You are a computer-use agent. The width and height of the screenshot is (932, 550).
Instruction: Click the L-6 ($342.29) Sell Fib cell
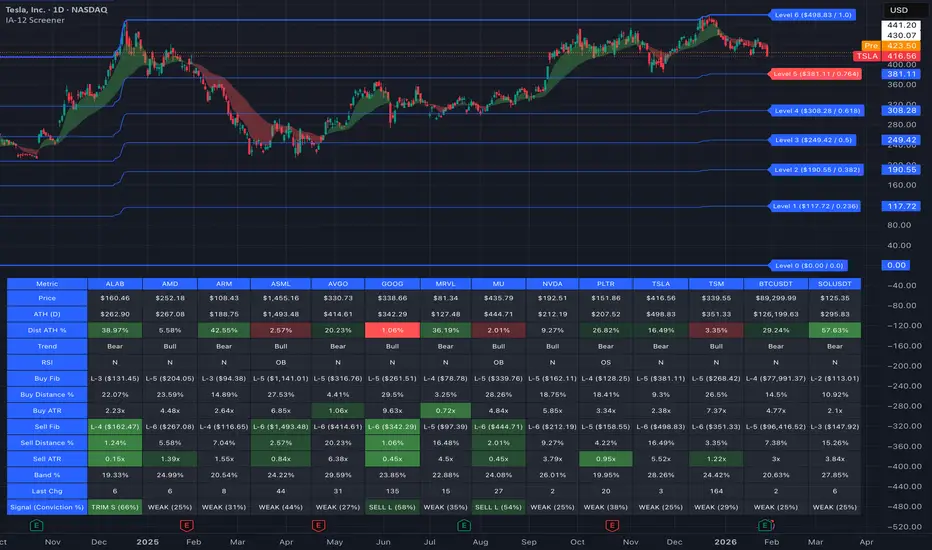coord(392,426)
